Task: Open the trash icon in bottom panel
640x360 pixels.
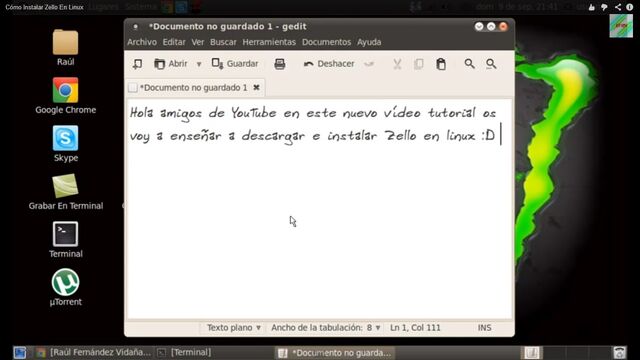Action: tap(619, 353)
